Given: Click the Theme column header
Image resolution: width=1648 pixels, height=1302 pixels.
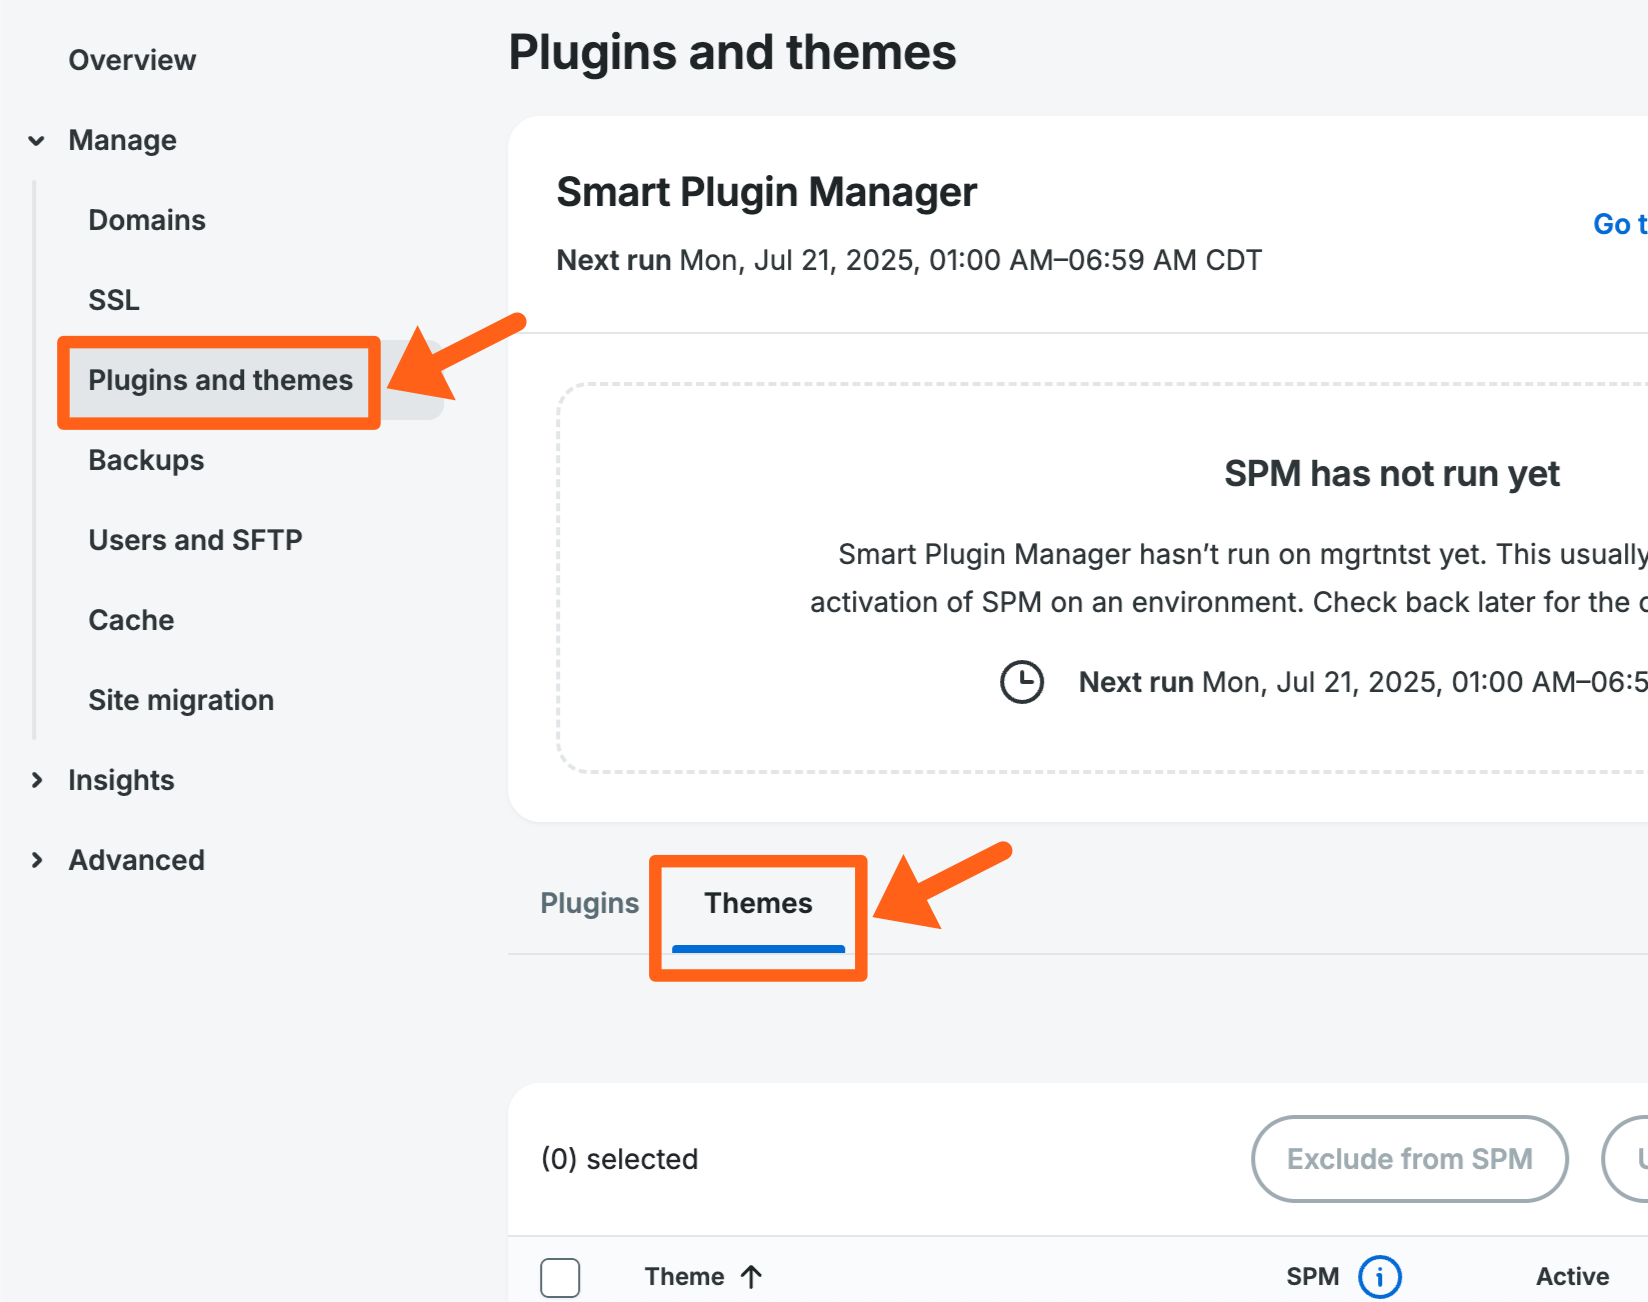Looking at the screenshot, I should pyautogui.click(x=684, y=1277).
